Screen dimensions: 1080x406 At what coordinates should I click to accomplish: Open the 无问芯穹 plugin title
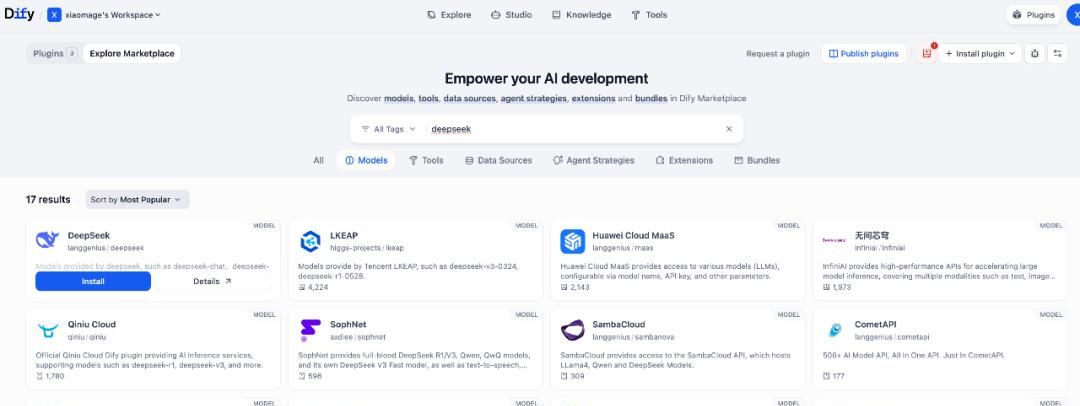(872, 235)
